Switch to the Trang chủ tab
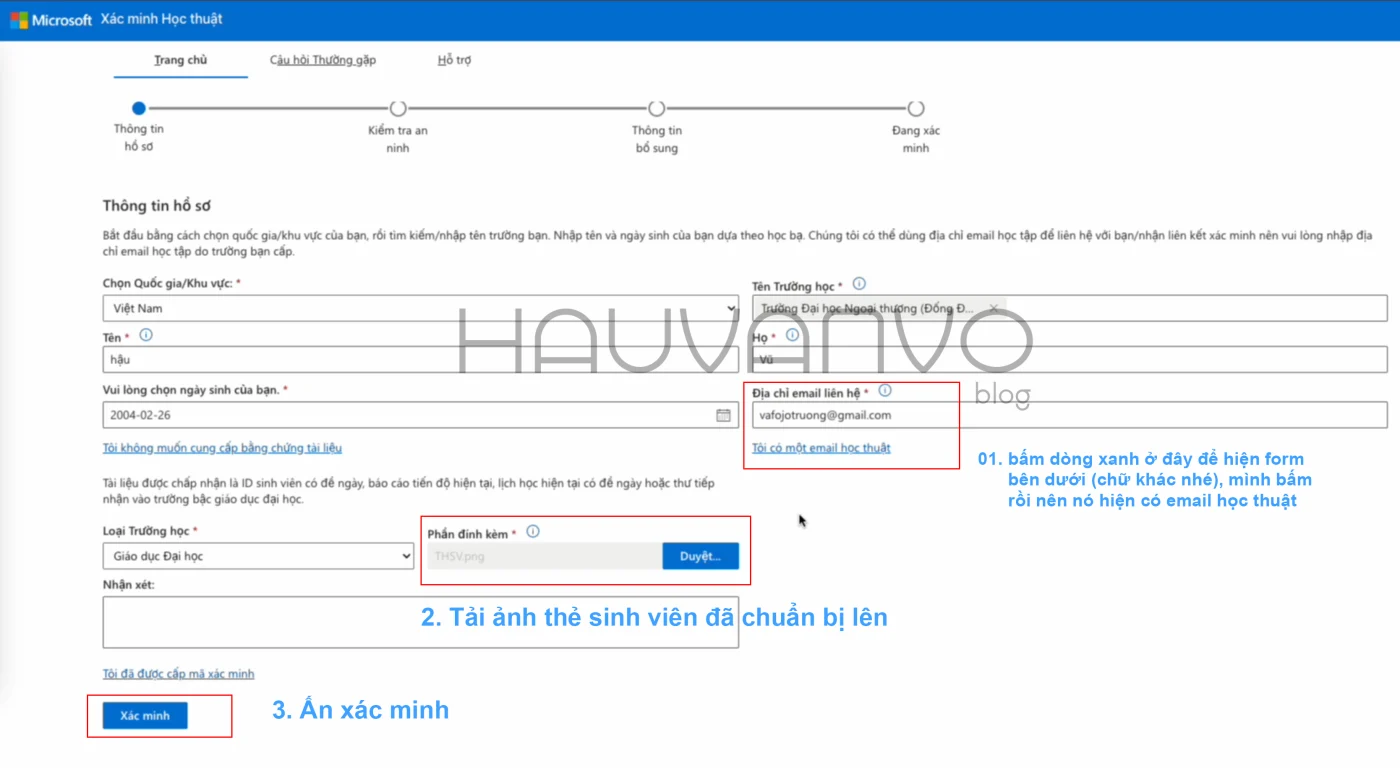 (x=180, y=60)
